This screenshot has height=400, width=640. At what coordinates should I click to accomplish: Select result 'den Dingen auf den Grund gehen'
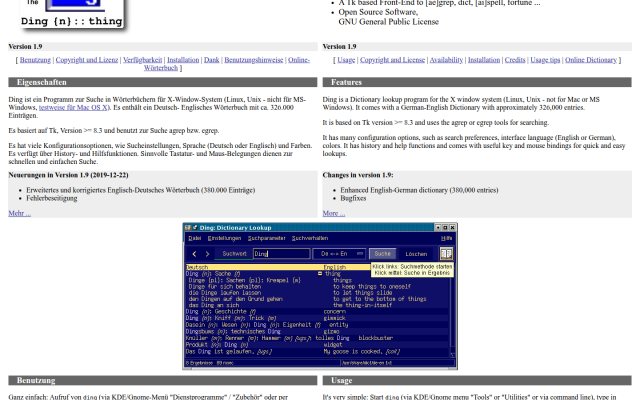click(x=236, y=299)
